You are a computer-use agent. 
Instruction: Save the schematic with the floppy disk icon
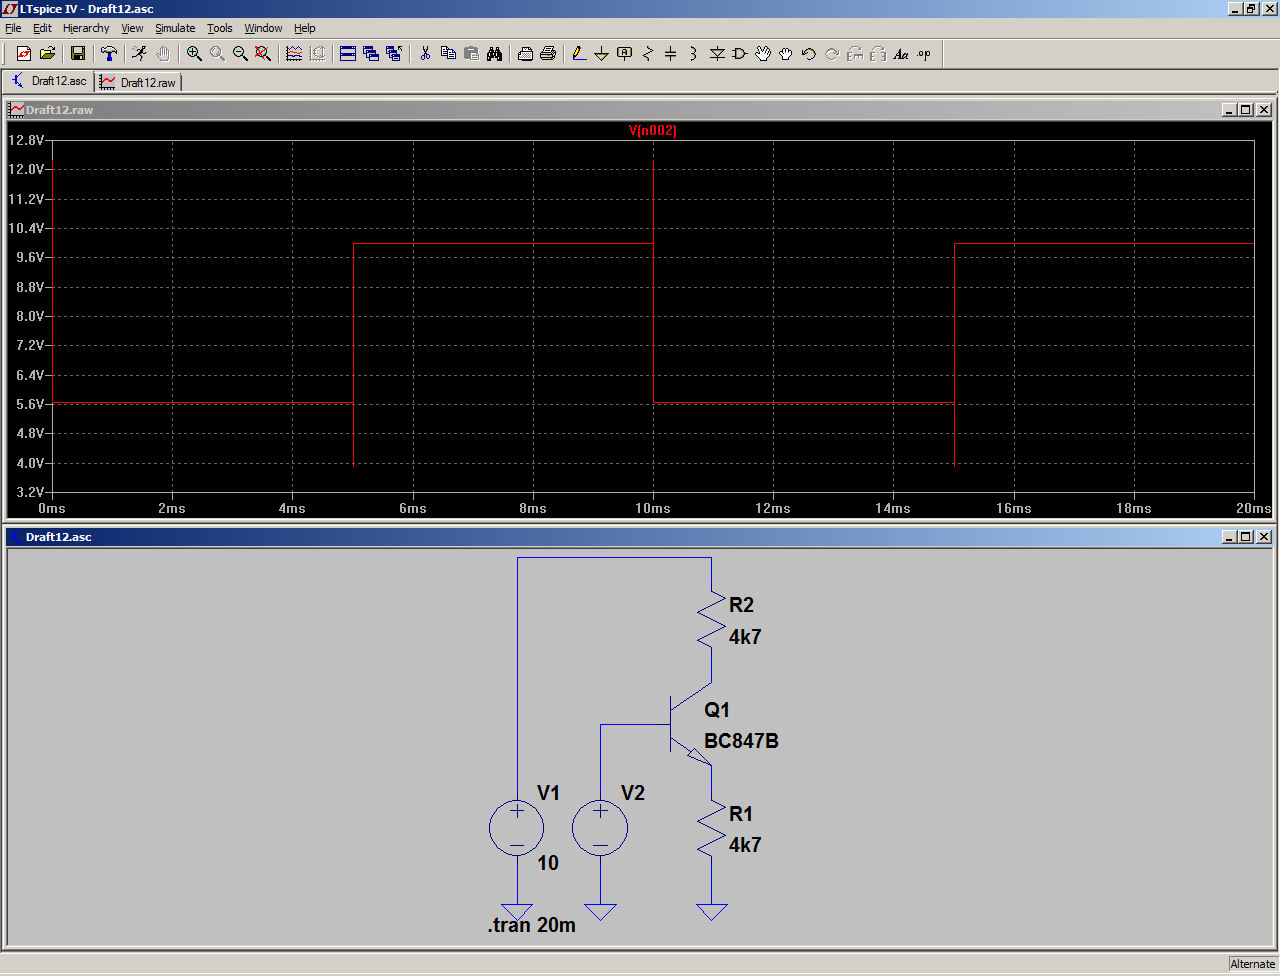click(78, 54)
